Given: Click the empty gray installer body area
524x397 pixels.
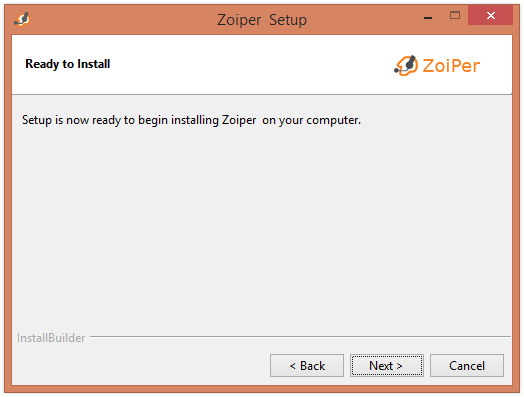Looking at the screenshot, I should pos(262,227).
